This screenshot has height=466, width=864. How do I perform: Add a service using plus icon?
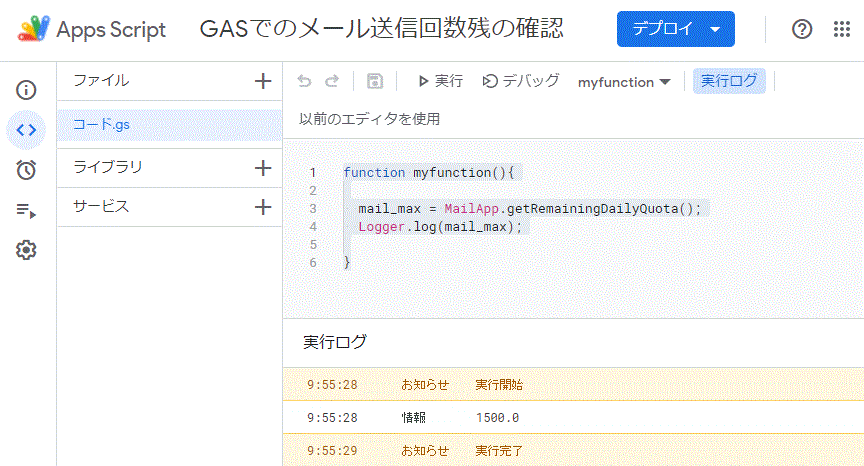tap(263, 207)
